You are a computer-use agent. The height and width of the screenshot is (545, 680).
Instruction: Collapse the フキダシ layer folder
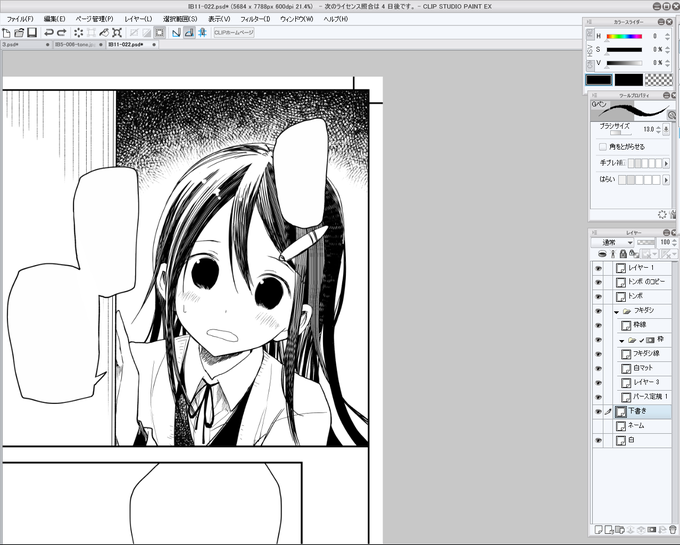616,312
